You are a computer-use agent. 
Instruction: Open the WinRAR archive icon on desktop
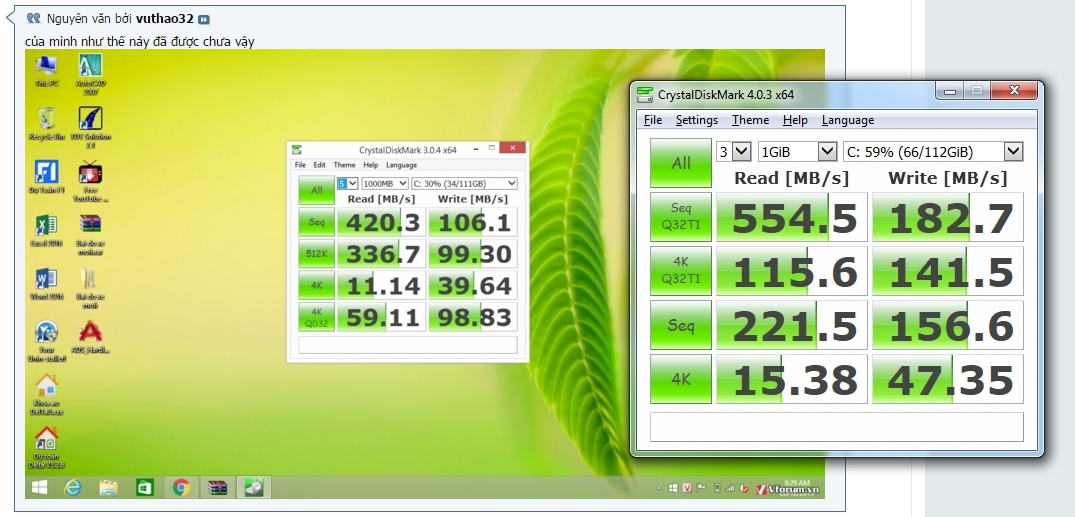pos(90,235)
